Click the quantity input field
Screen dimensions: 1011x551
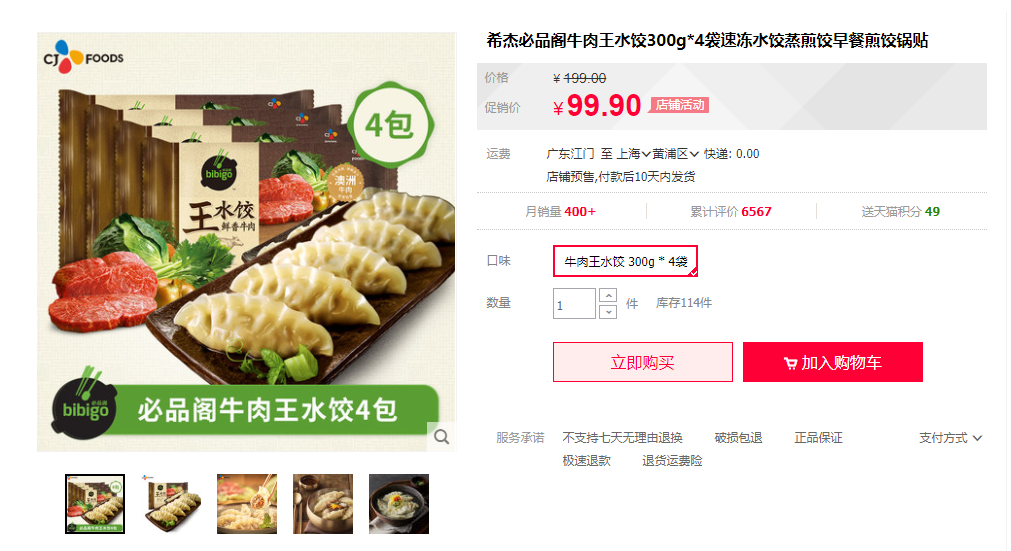point(574,304)
